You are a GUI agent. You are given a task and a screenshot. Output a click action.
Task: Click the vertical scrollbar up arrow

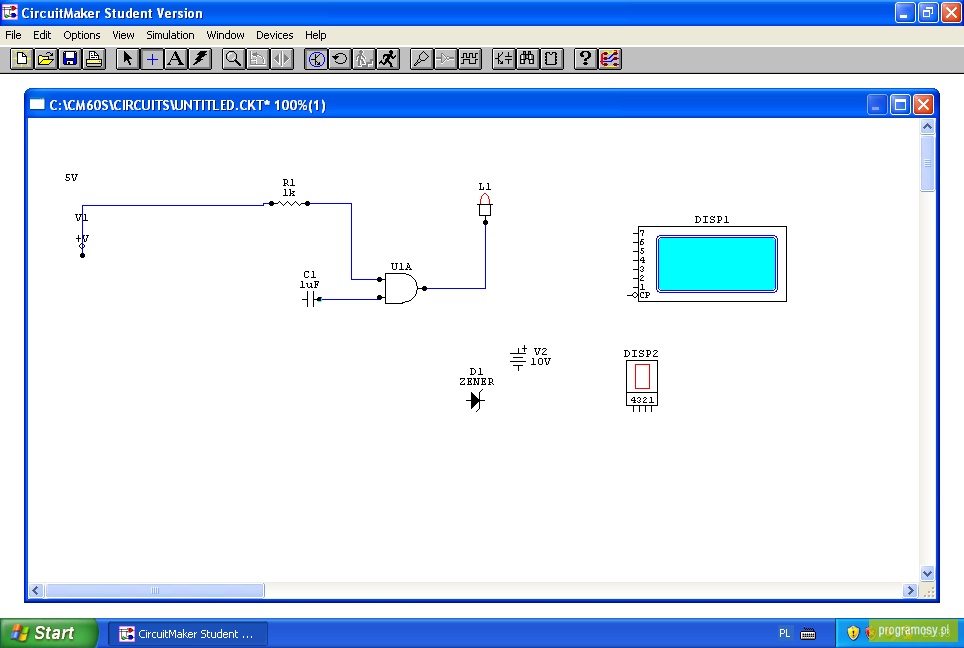point(927,127)
